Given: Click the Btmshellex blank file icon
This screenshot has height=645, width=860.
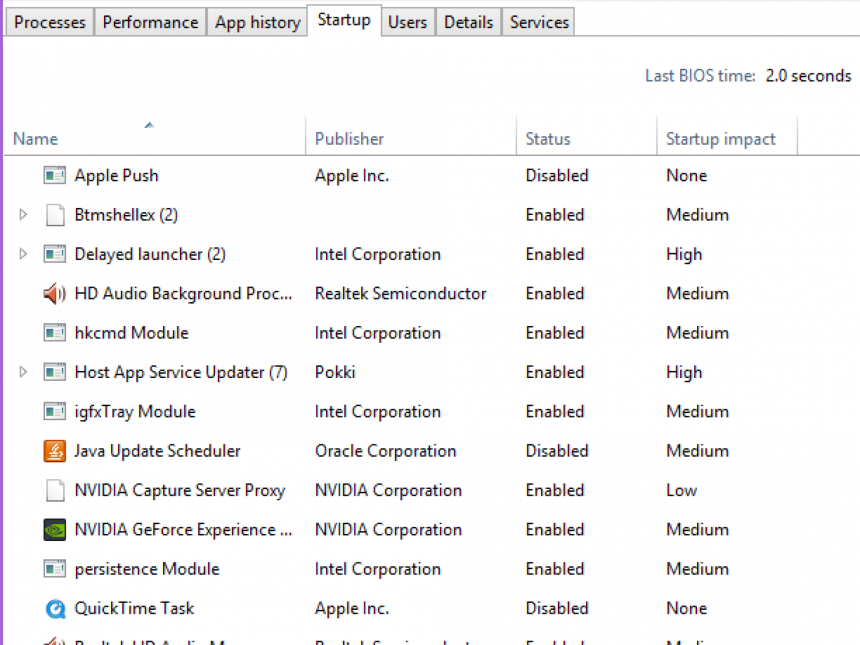Looking at the screenshot, I should (x=55, y=215).
